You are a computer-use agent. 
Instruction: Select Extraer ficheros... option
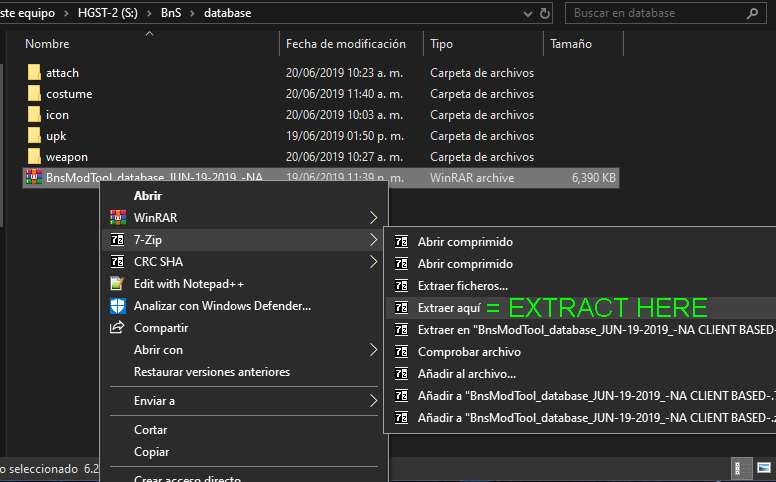tap(463, 286)
